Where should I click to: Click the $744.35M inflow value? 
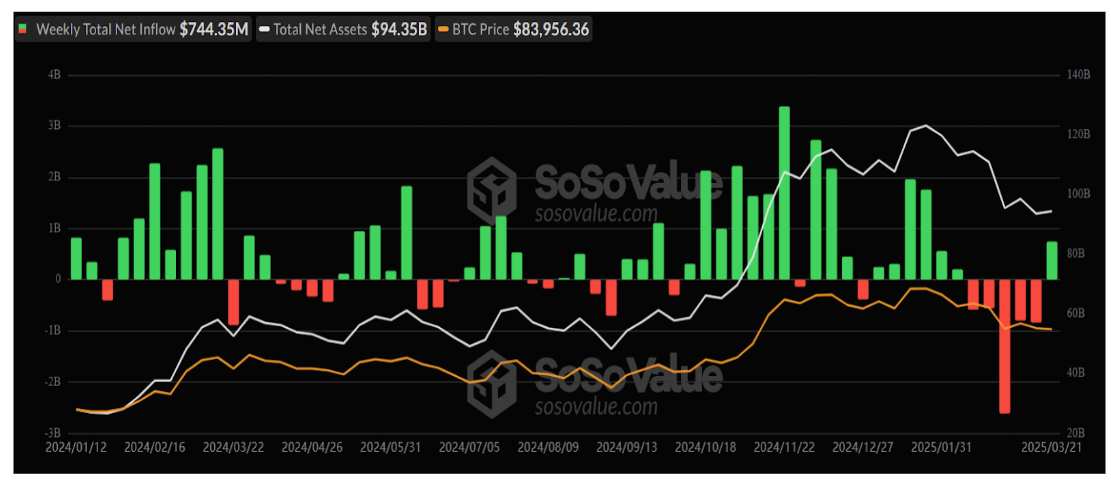(x=214, y=30)
